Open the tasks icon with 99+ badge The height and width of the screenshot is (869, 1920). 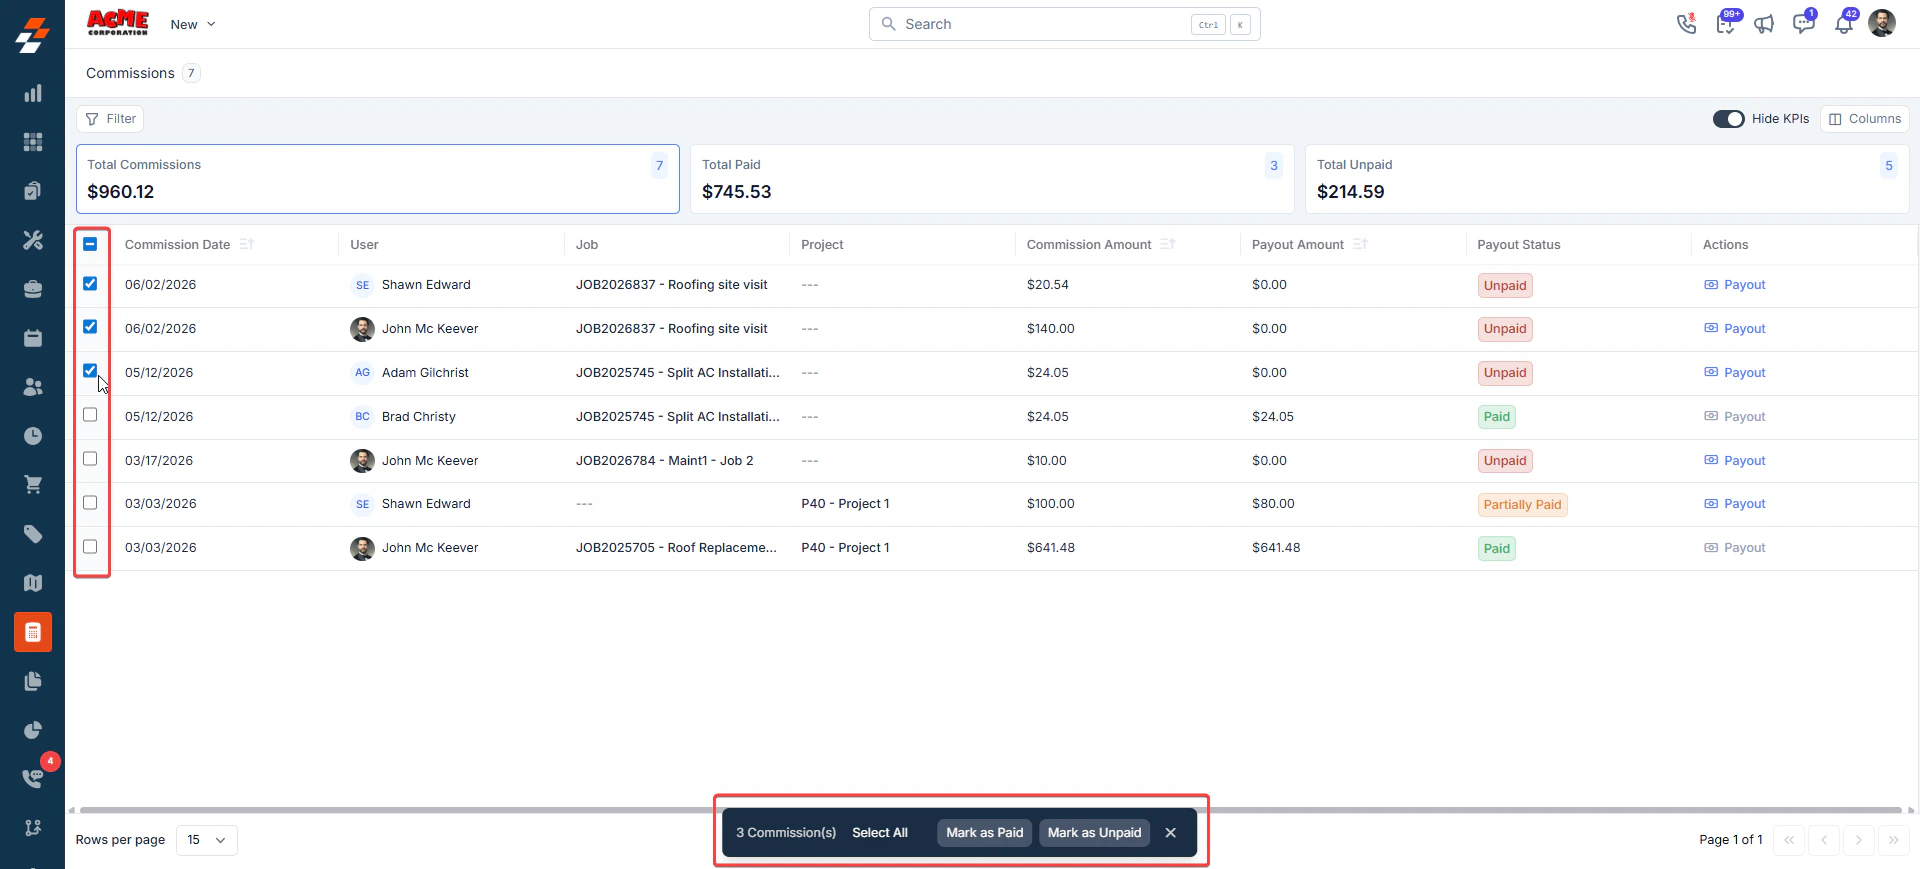1726,24
